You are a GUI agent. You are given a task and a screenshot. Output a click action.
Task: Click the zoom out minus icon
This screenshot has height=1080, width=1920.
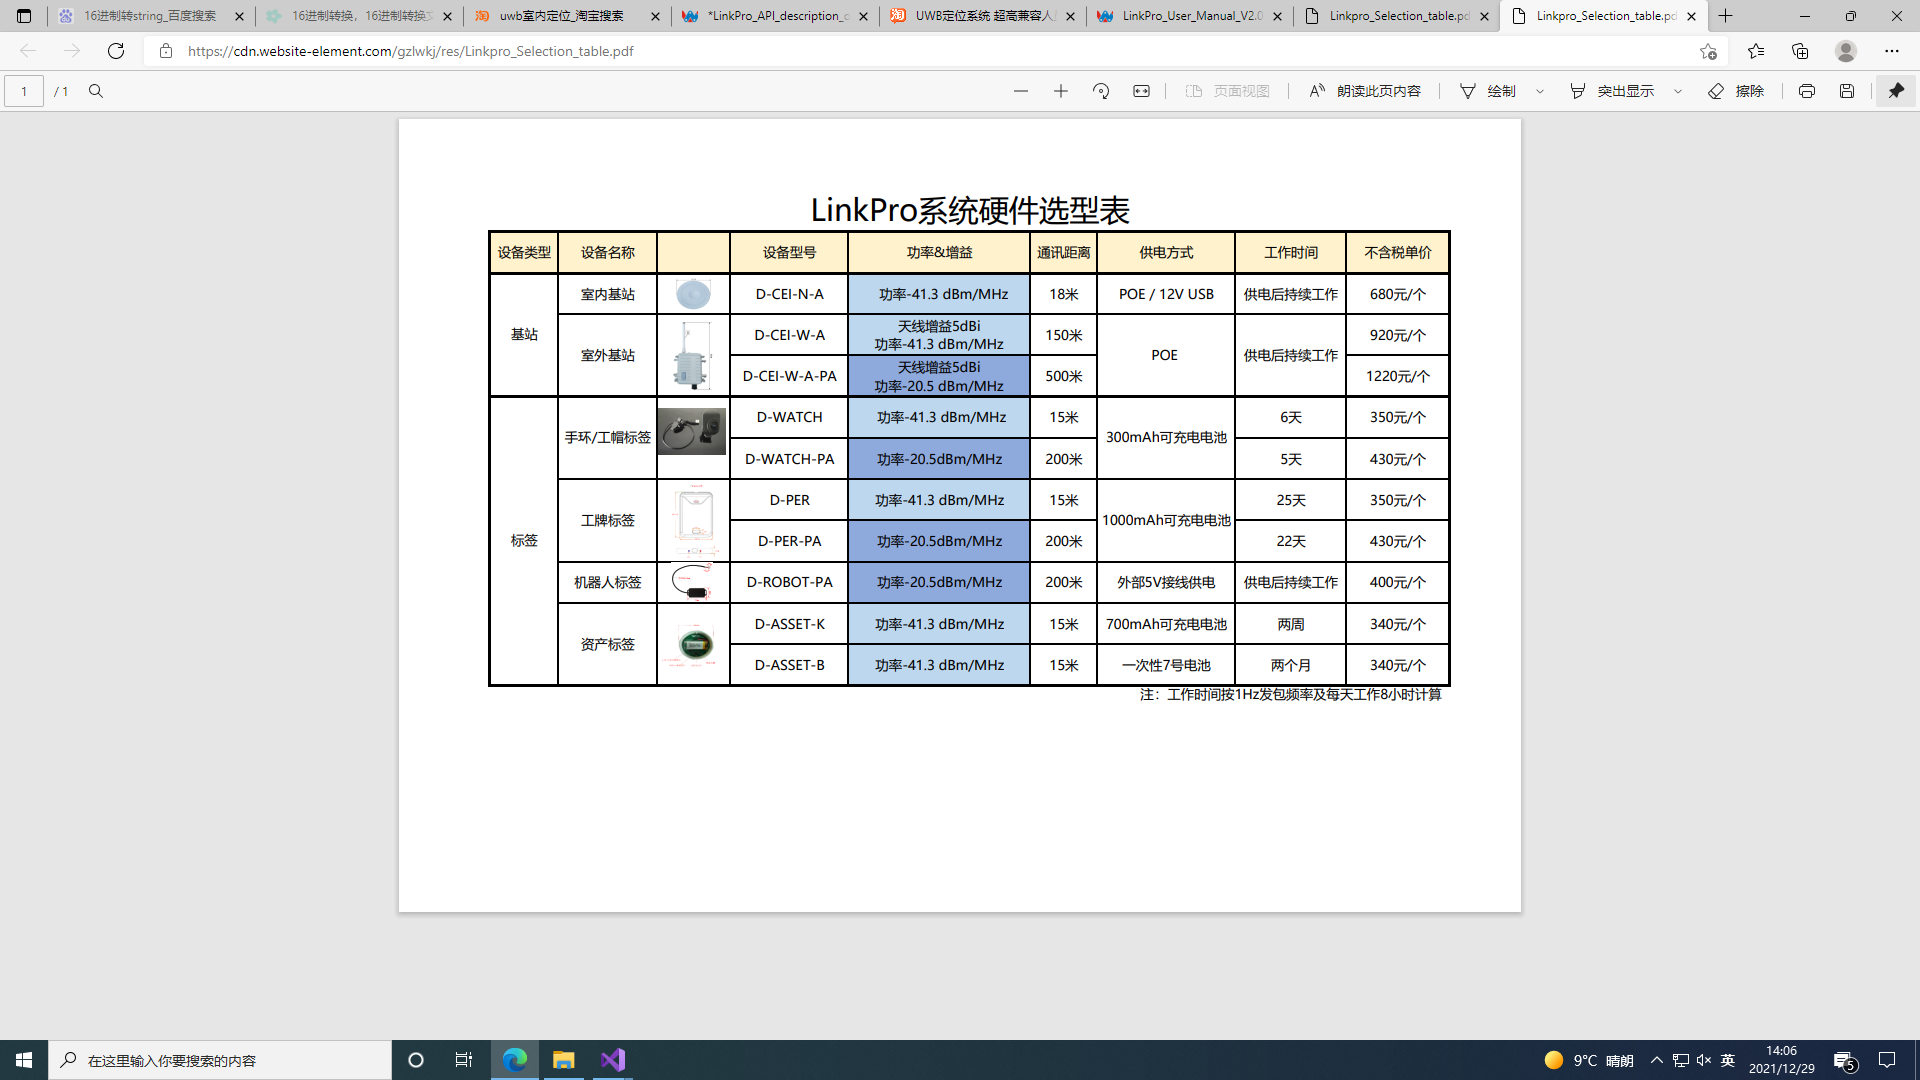pyautogui.click(x=1020, y=91)
